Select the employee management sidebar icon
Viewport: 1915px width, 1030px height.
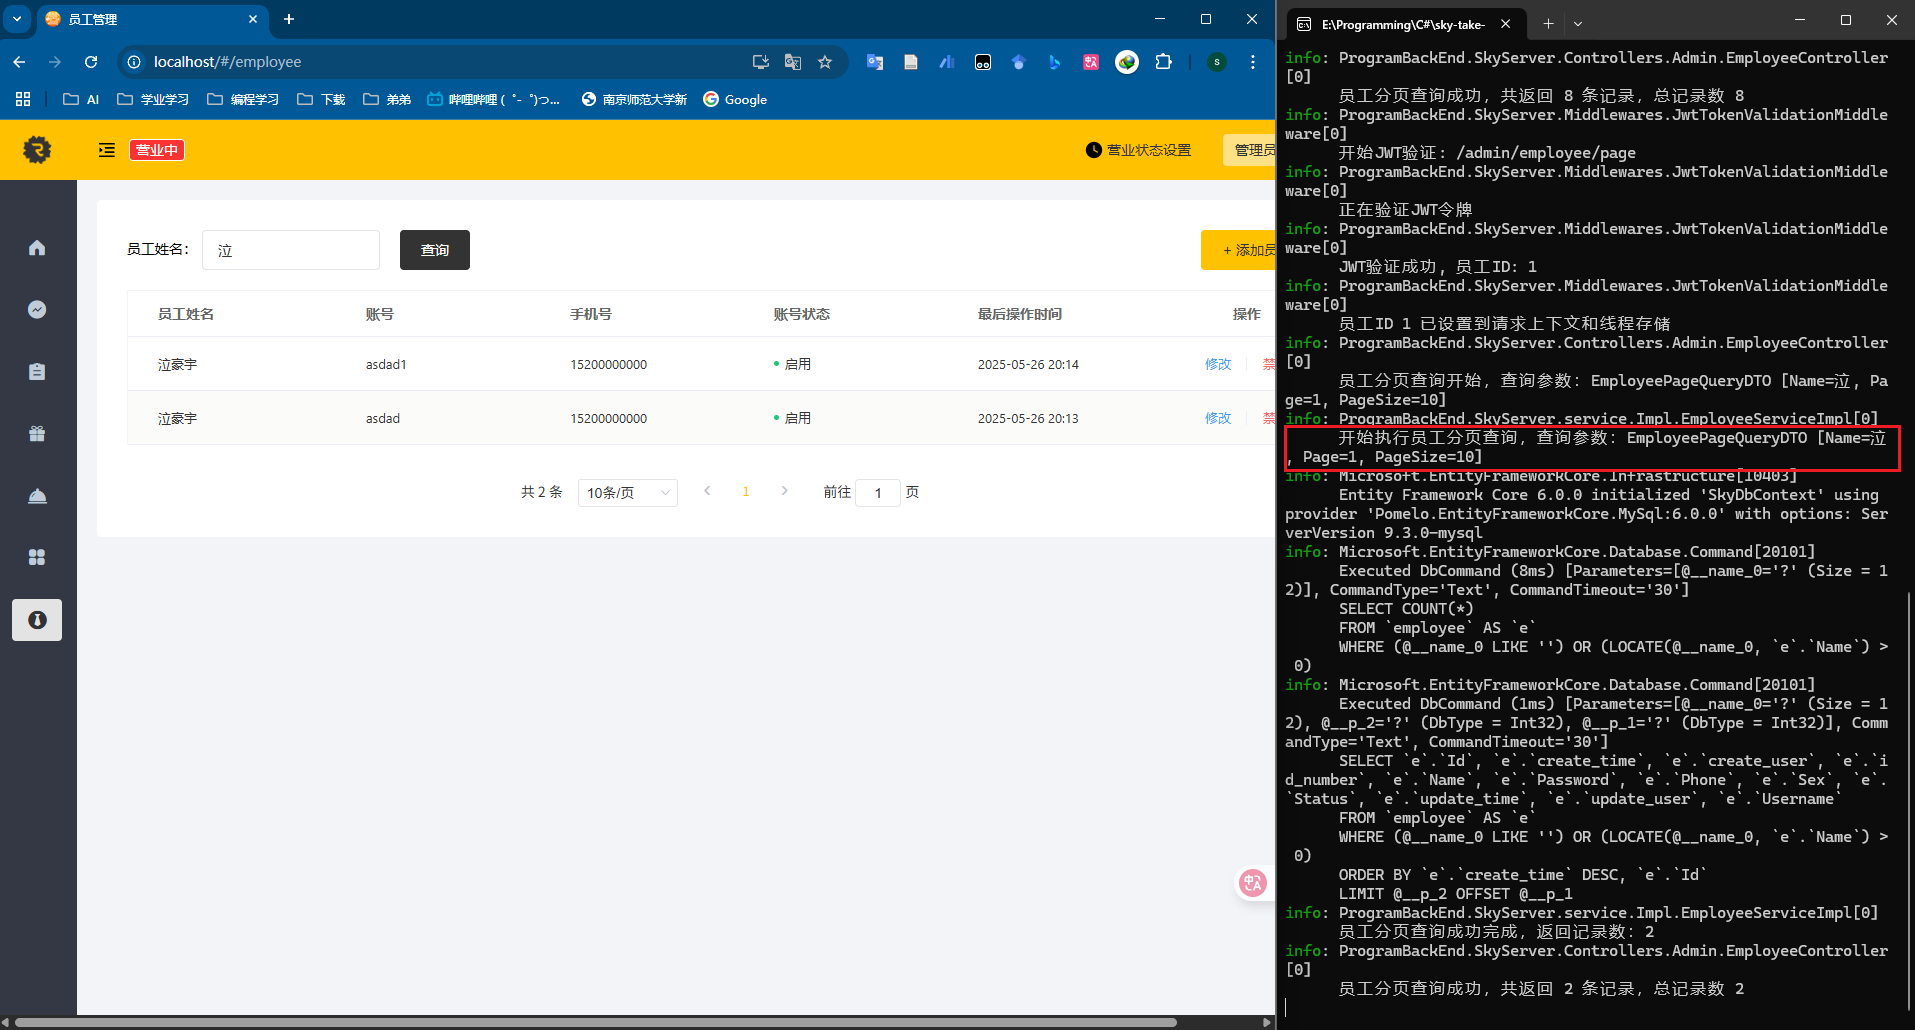tap(37, 620)
